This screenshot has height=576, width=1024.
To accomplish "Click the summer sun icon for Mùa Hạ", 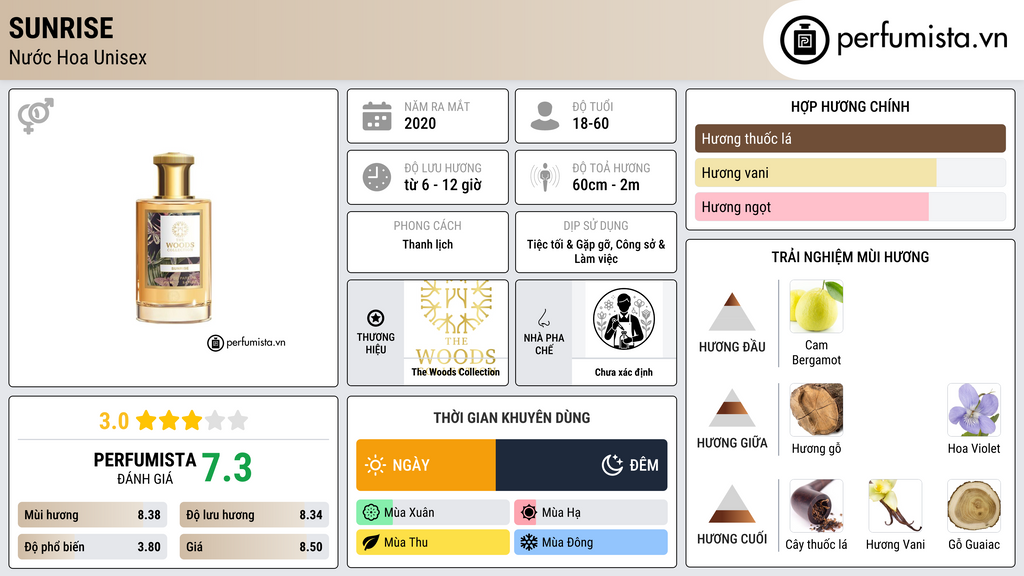I will pos(529,513).
